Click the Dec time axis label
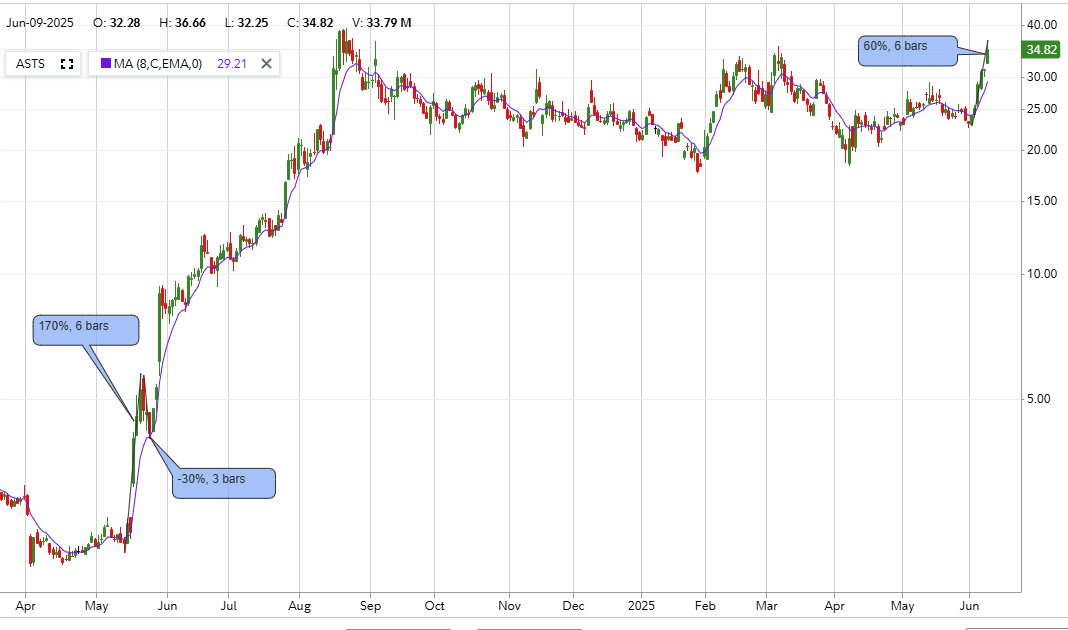1068x630 pixels. point(574,606)
